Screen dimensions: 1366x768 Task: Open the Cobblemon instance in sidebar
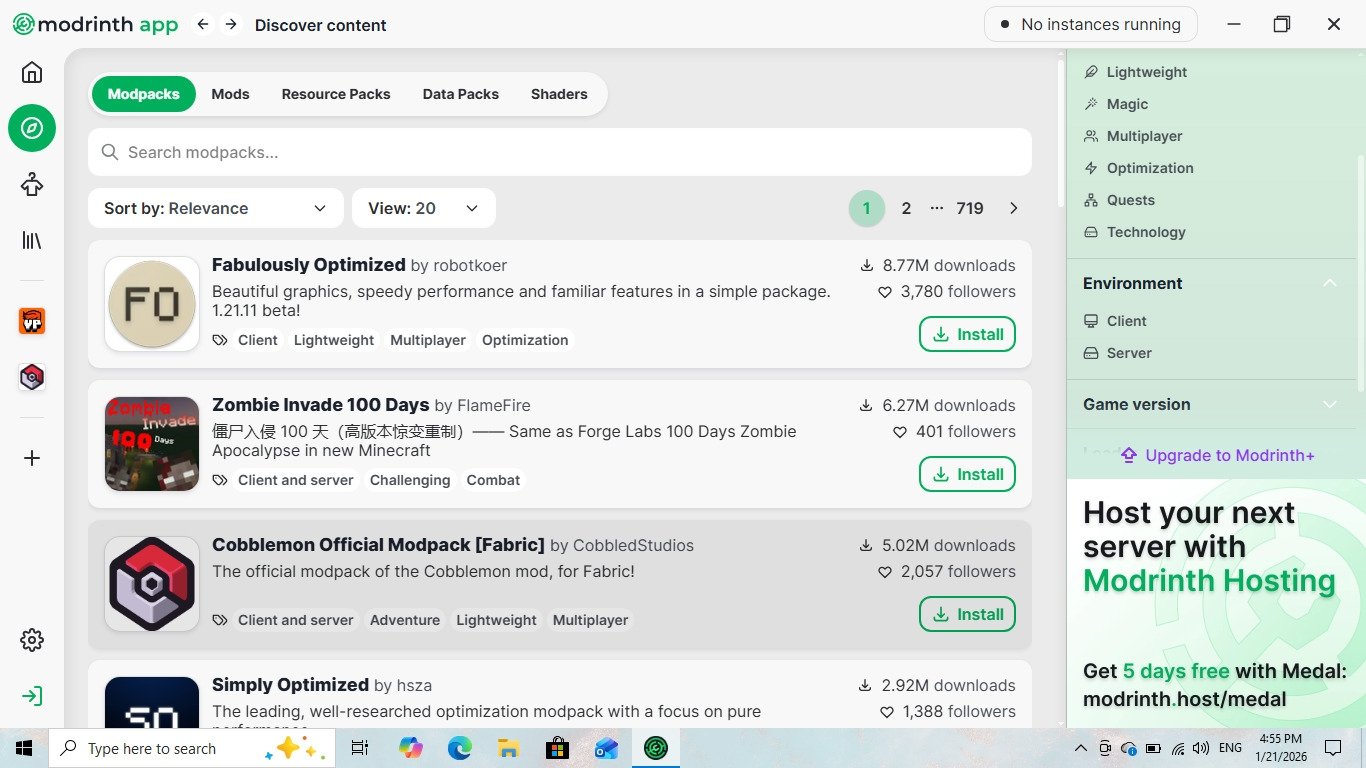click(32, 377)
